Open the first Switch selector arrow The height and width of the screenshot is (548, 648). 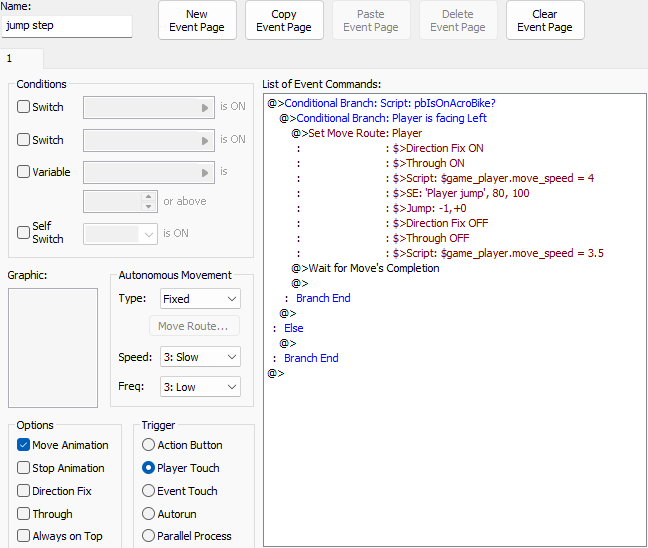(205, 108)
